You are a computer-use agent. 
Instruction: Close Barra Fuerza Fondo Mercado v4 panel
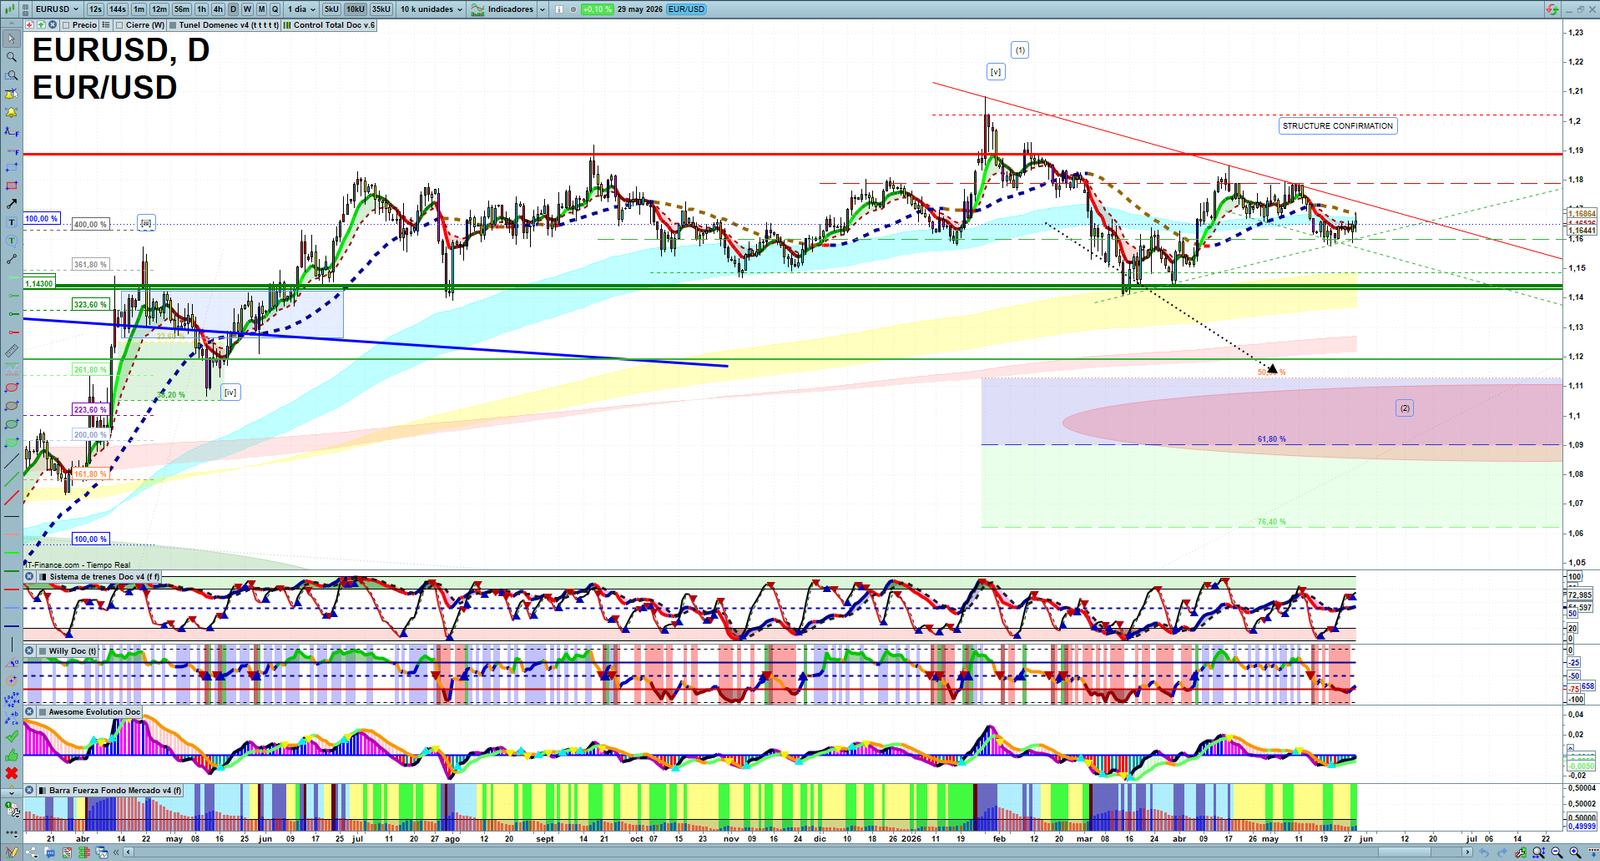pos(29,790)
